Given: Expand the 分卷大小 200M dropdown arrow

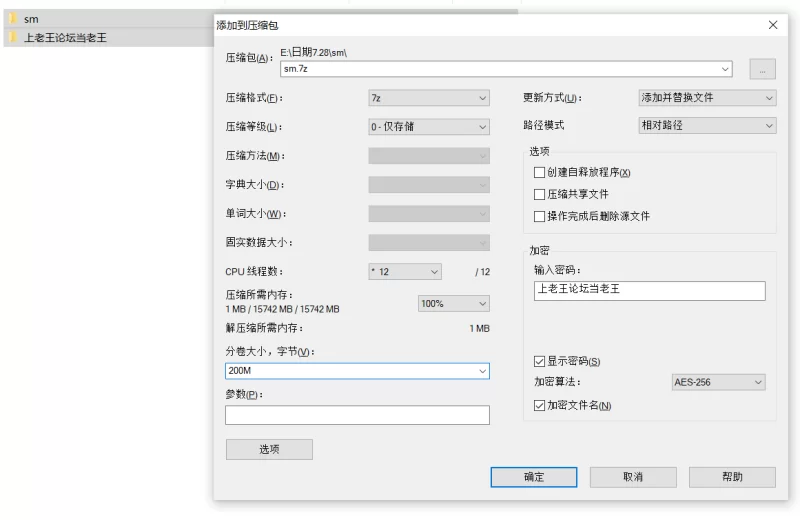Looking at the screenshot, I should pos(482,371).
